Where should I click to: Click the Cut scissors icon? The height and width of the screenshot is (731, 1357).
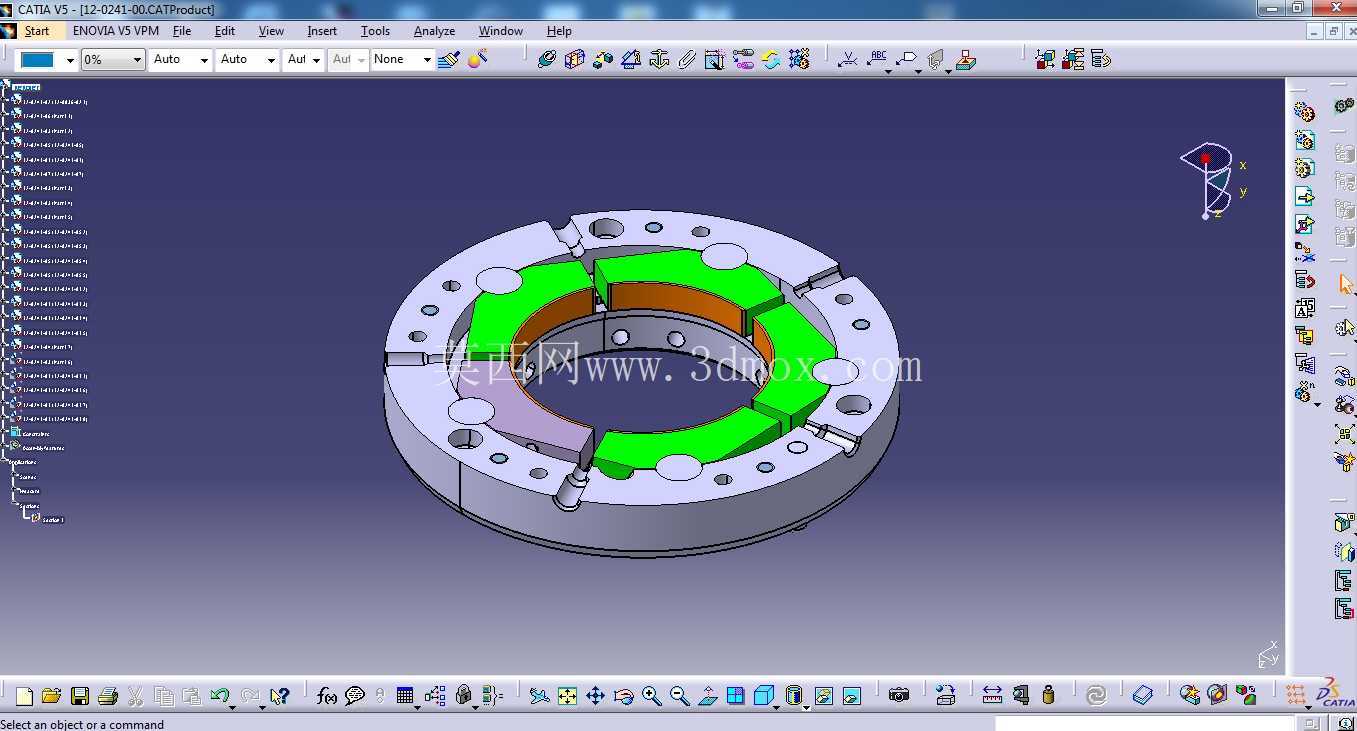tap(136, 696)
